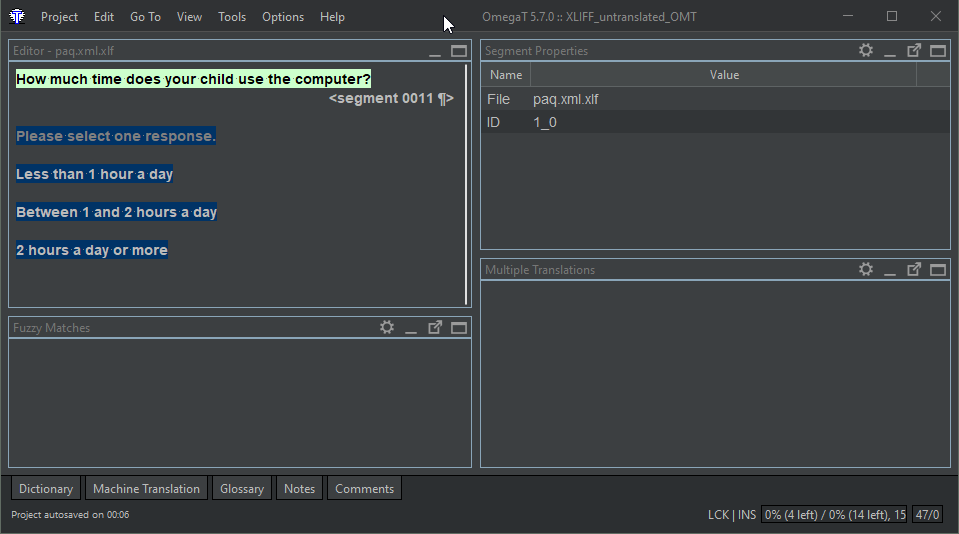
Task: Click the LCK lock status indicator
Action: (718, 515)
